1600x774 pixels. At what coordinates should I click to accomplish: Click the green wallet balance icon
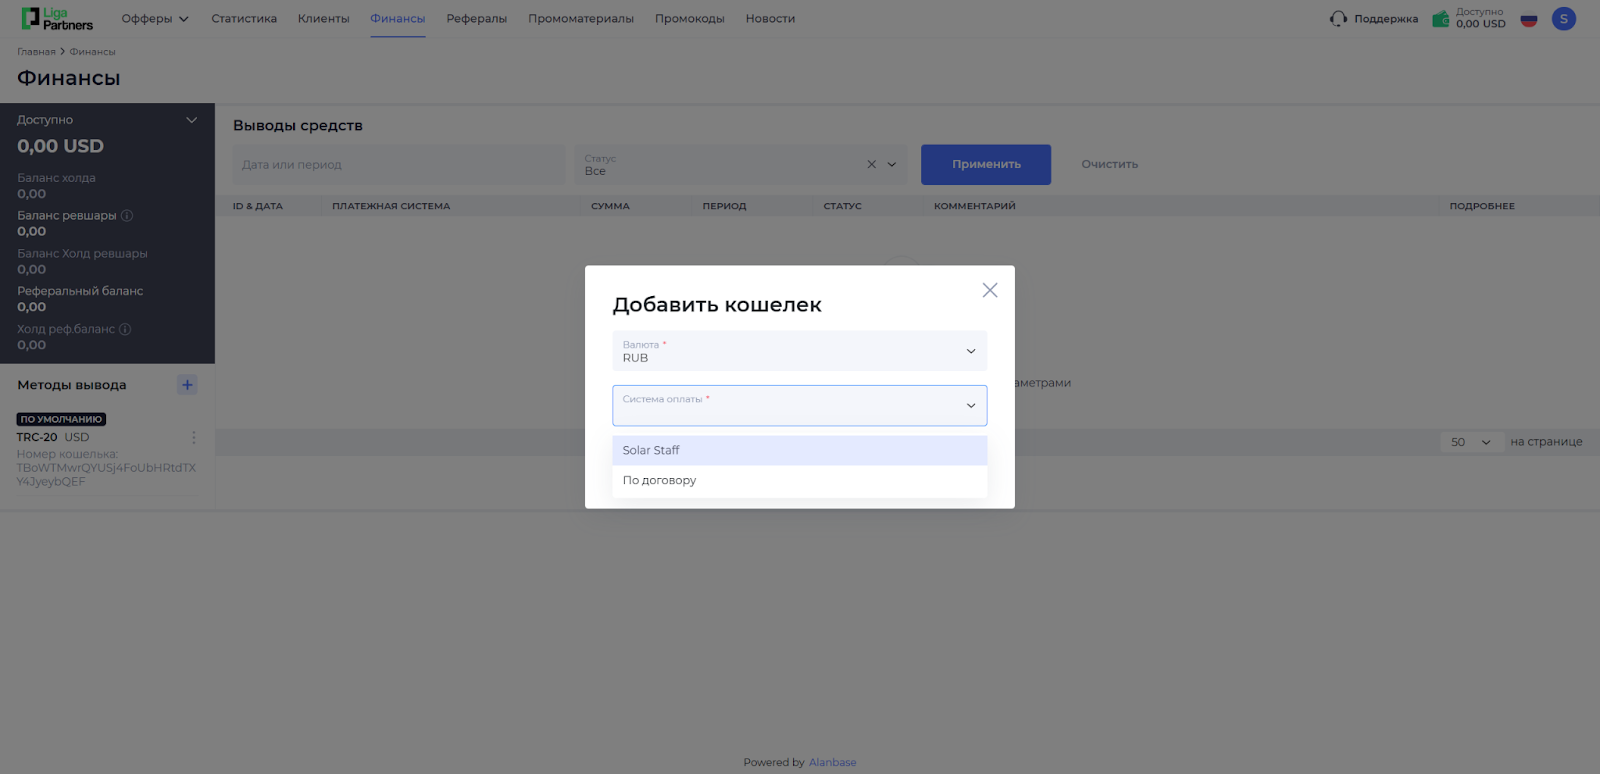tap(1441, 18)
